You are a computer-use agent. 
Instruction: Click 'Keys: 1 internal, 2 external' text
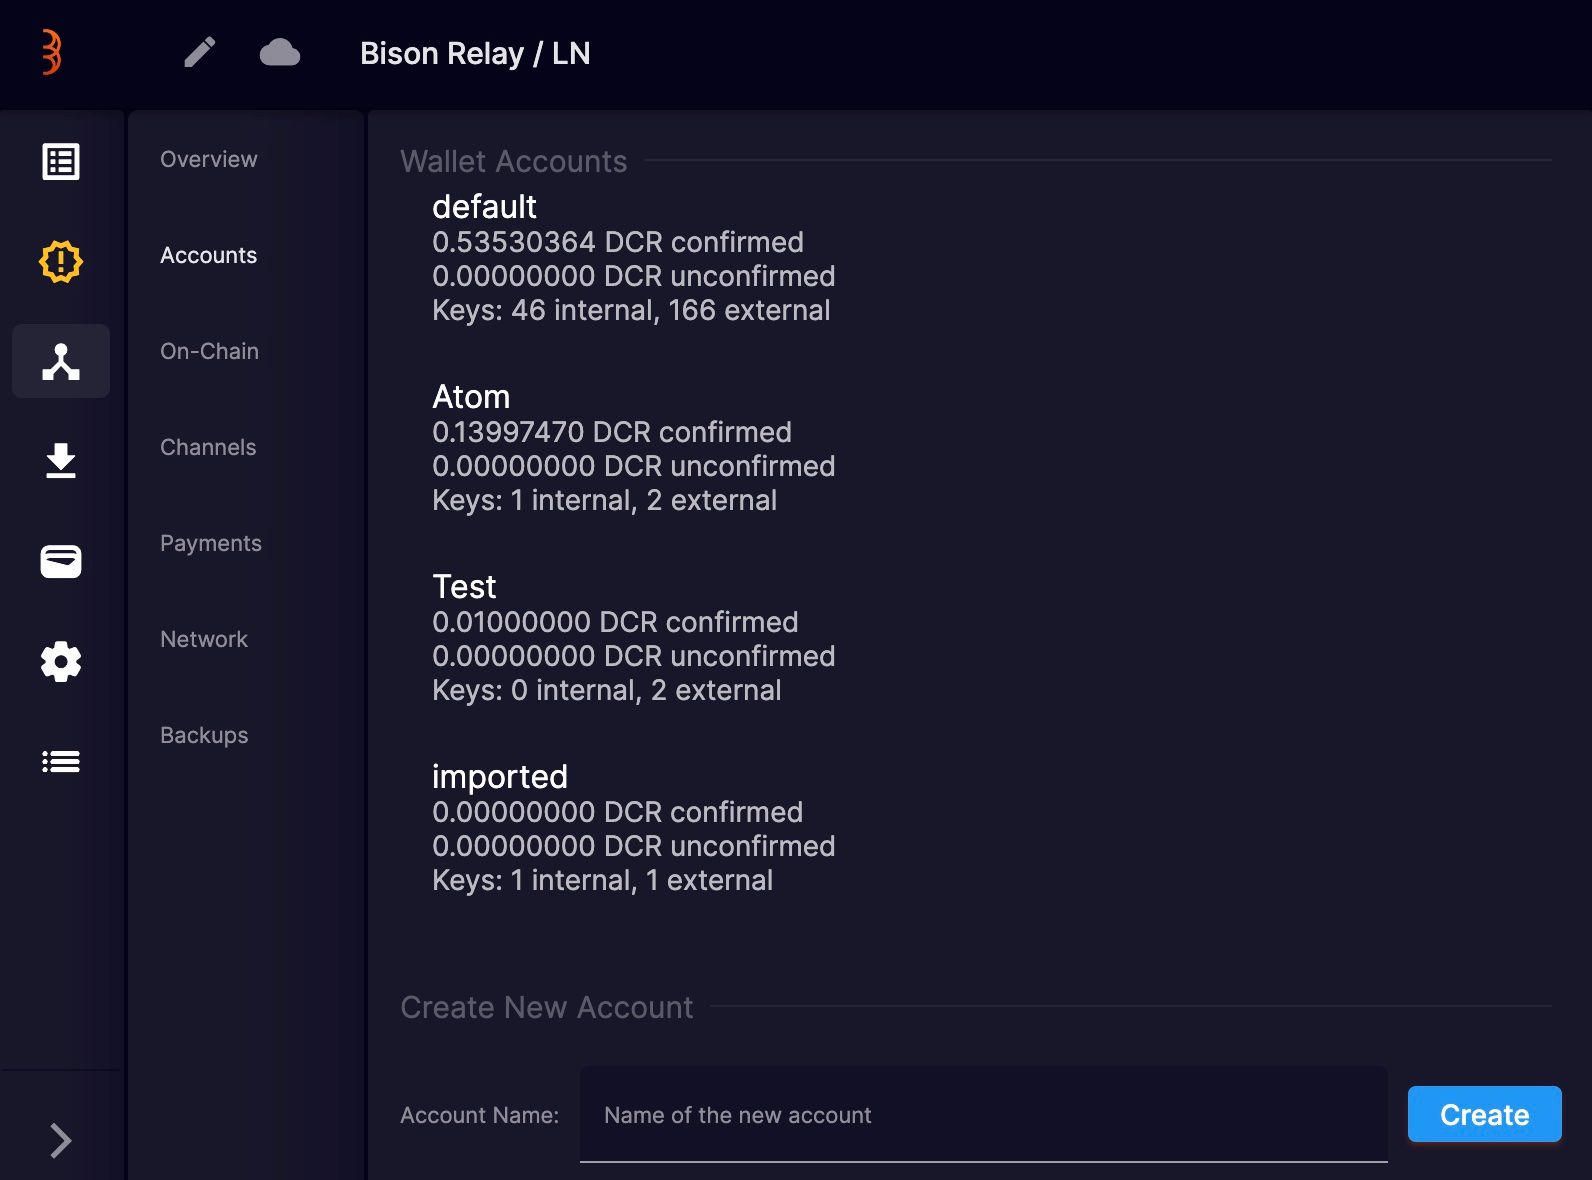604,500
